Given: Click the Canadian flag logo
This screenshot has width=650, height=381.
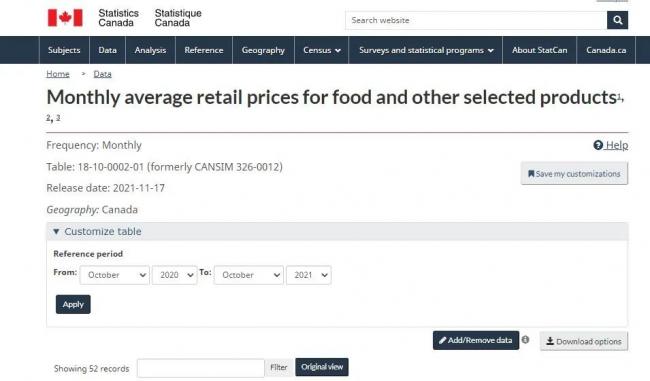Looking at the screenshot, I should point(65,18).
